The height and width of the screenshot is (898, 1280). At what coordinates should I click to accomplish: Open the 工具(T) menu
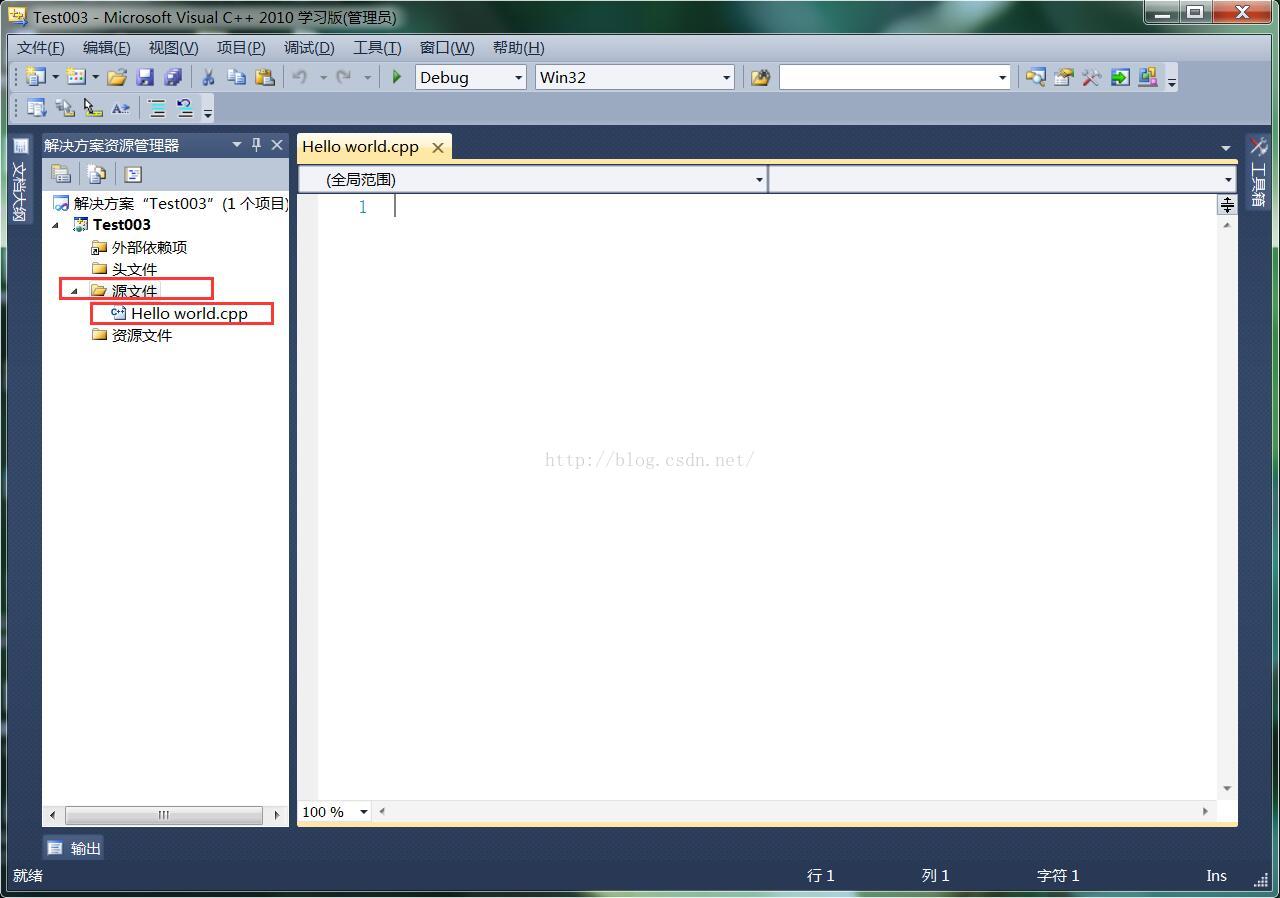[x=377, y=47]
